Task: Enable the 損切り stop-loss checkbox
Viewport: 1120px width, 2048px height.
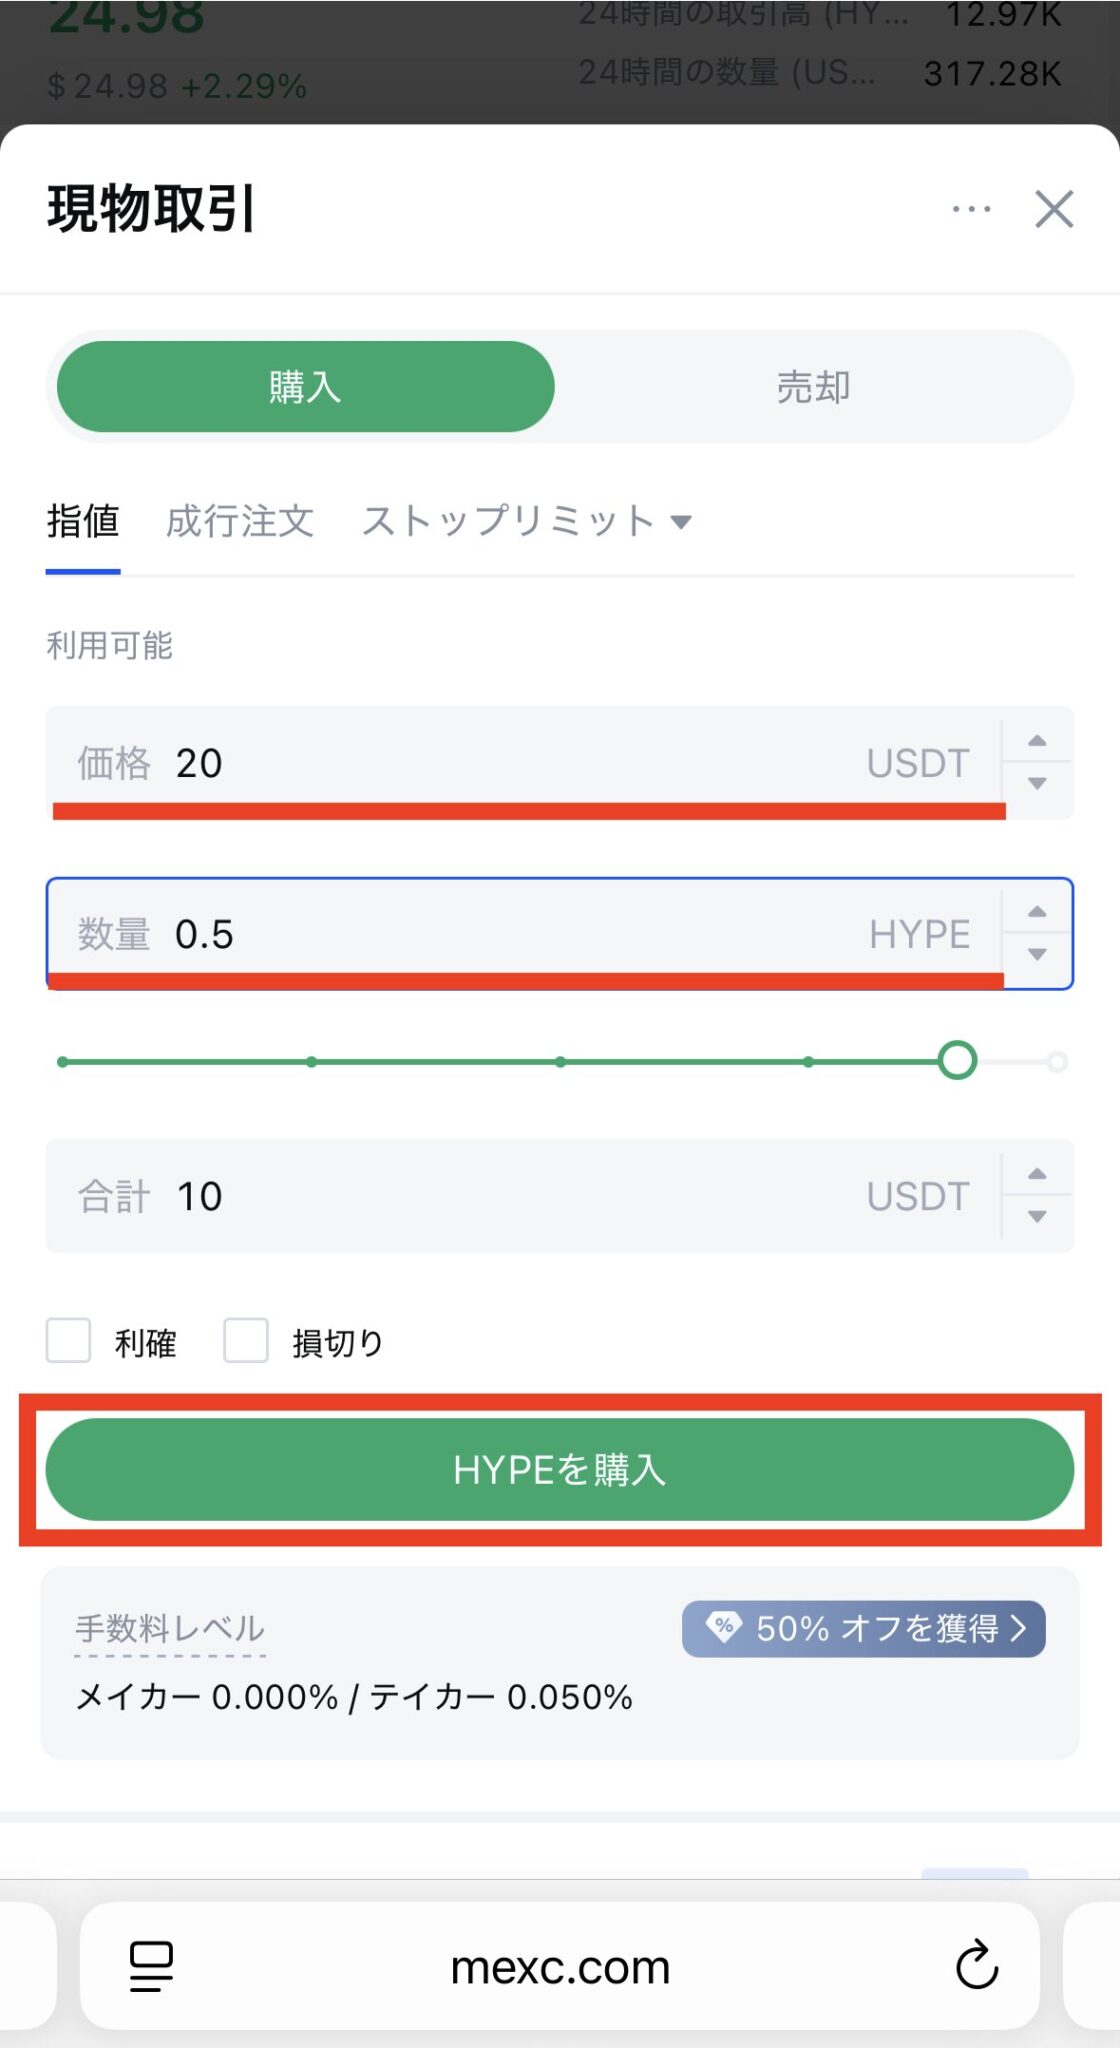Action: tap(245, 1340)
